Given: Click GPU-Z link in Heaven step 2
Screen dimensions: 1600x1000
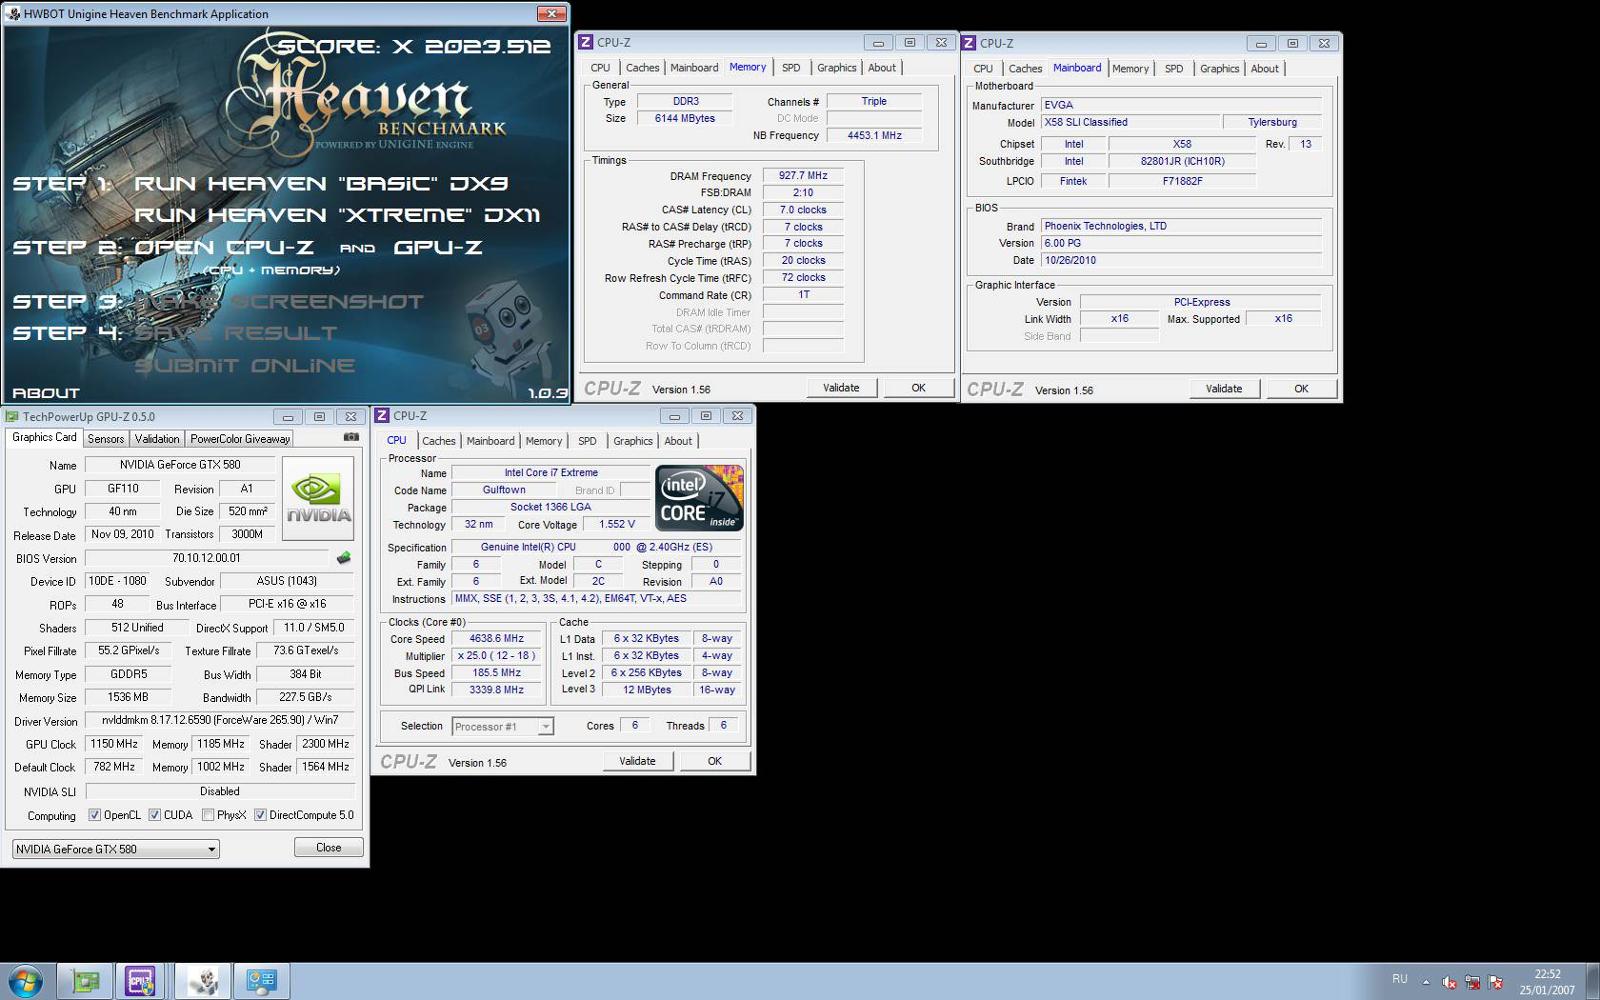Looking at the screenshot, I should (x=438, y=247).
